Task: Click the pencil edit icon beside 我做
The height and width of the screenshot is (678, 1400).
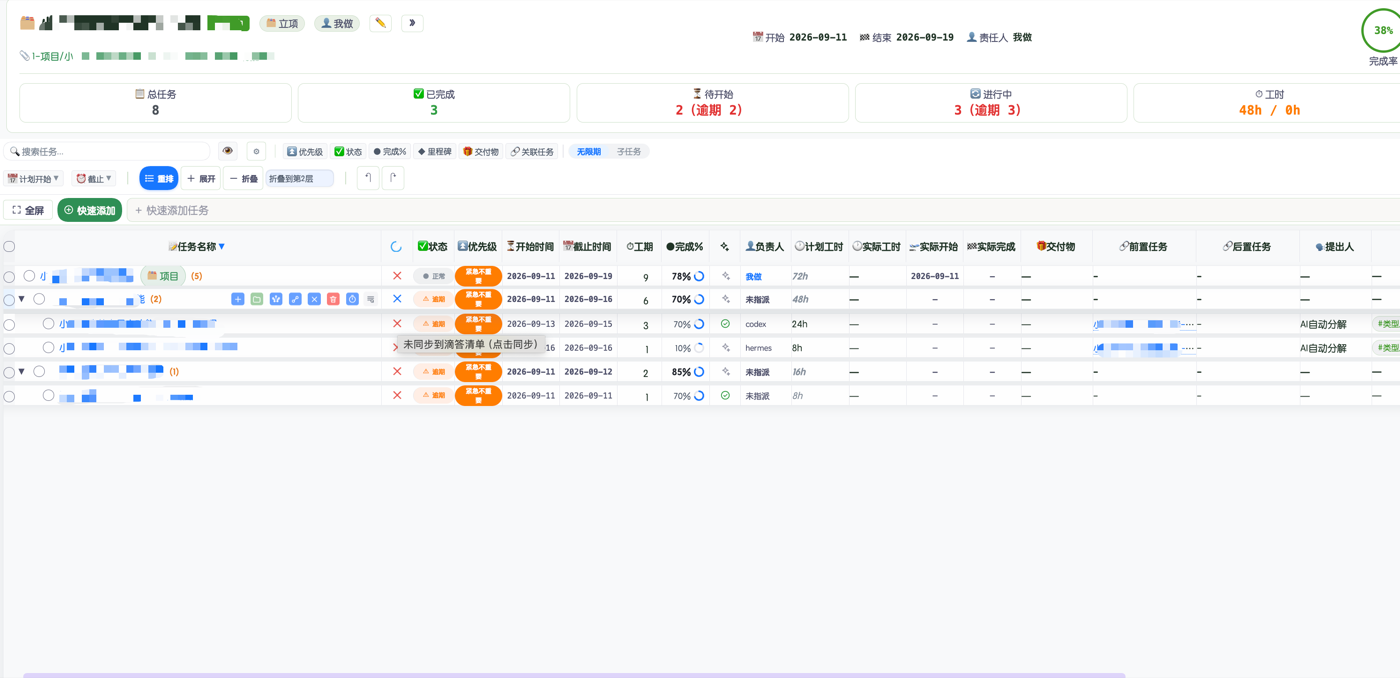Action: point(380,23)
